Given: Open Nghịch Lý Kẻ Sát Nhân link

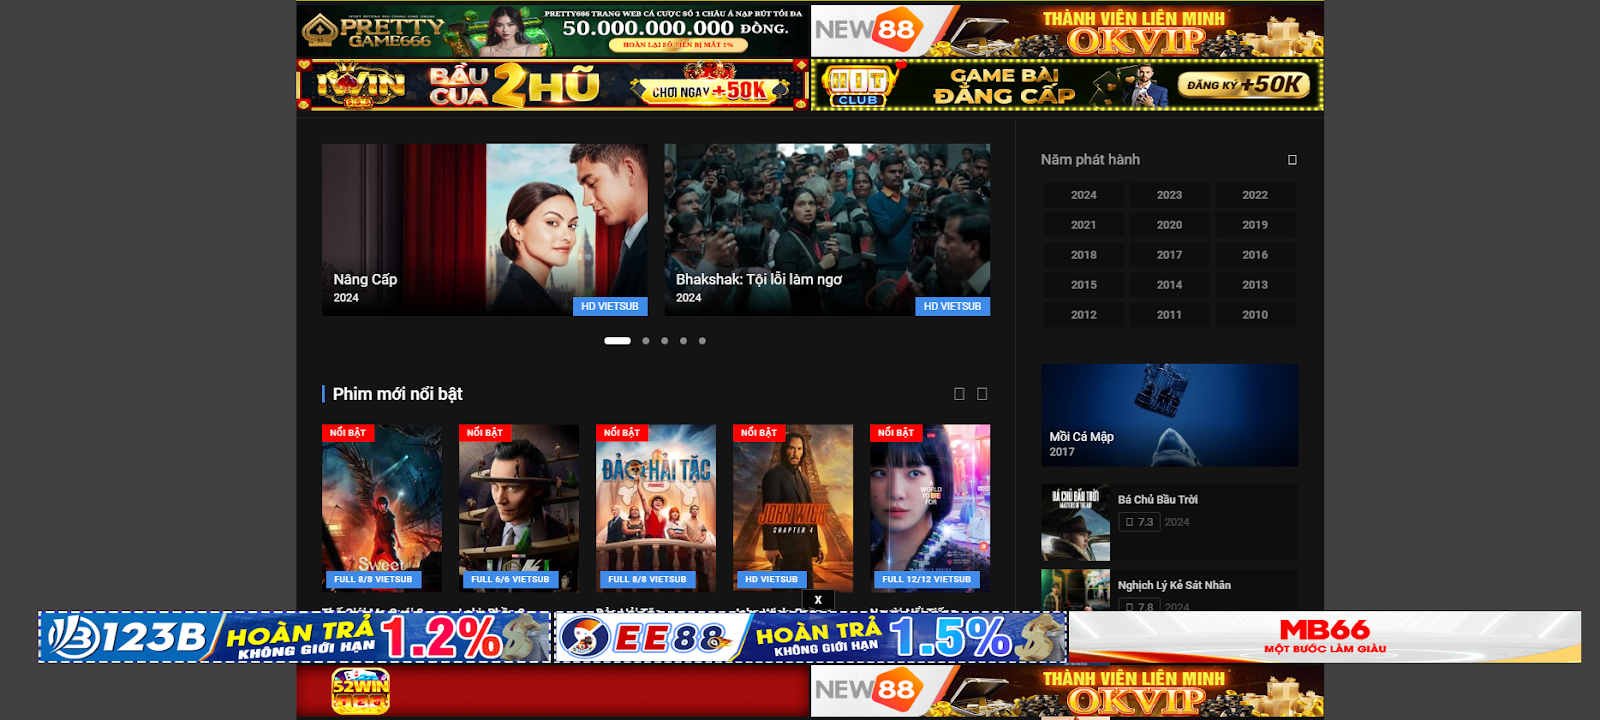Looking at the screenshot, I should pos(1174,586).
